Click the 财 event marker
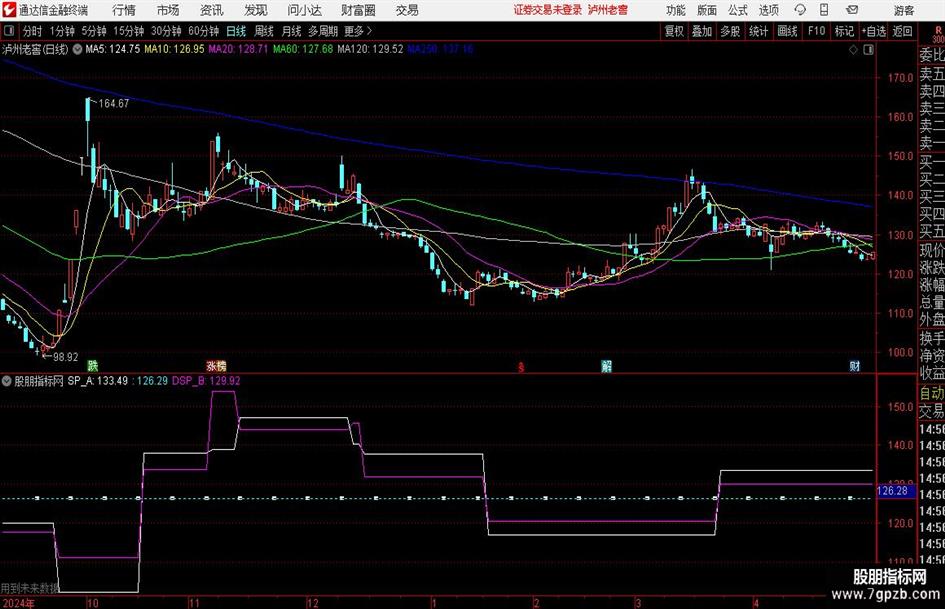Viewport: 945px width, 609px height. pyautogui.click(x=855, y=366)
